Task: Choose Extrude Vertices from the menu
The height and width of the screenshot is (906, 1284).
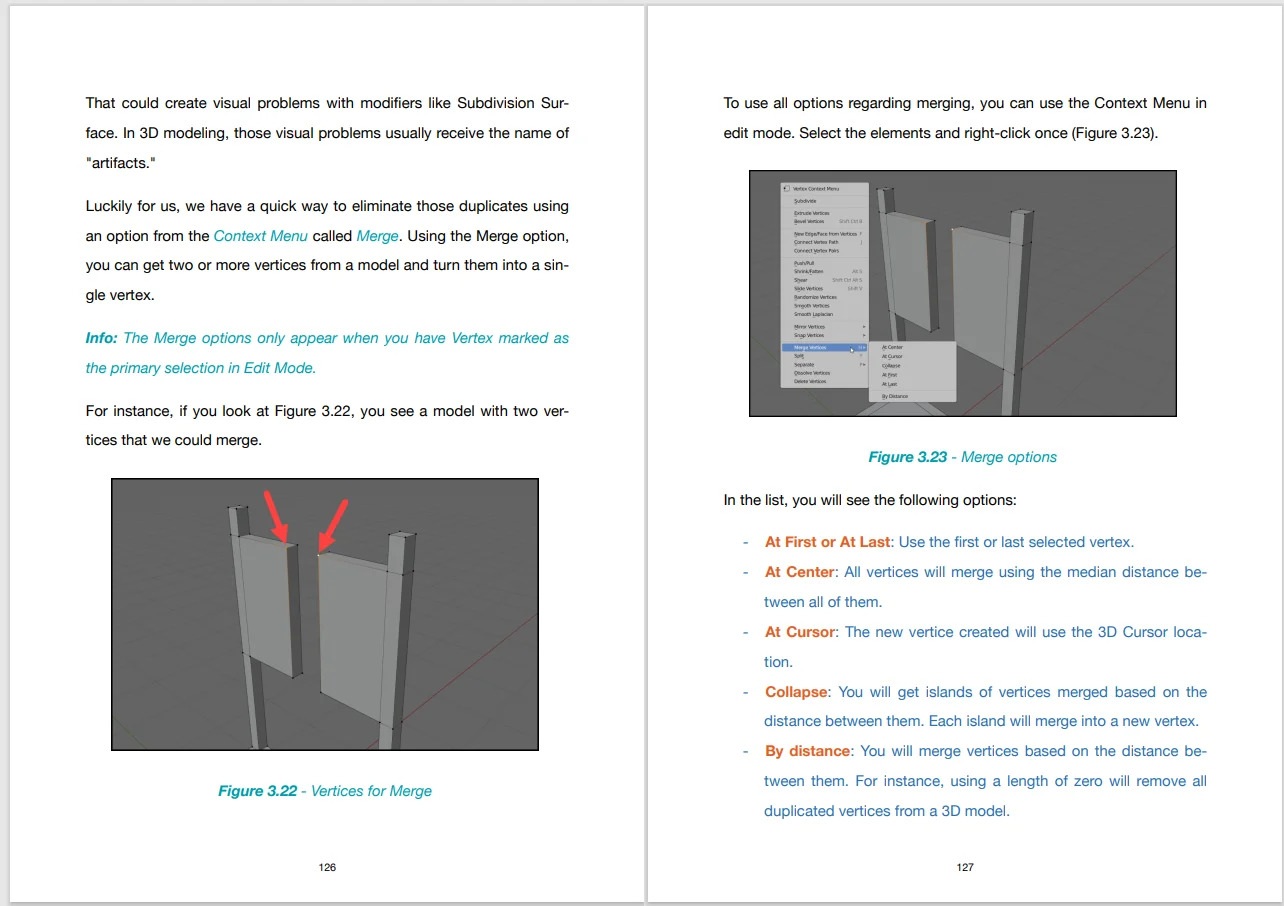Action: (812, 213)
